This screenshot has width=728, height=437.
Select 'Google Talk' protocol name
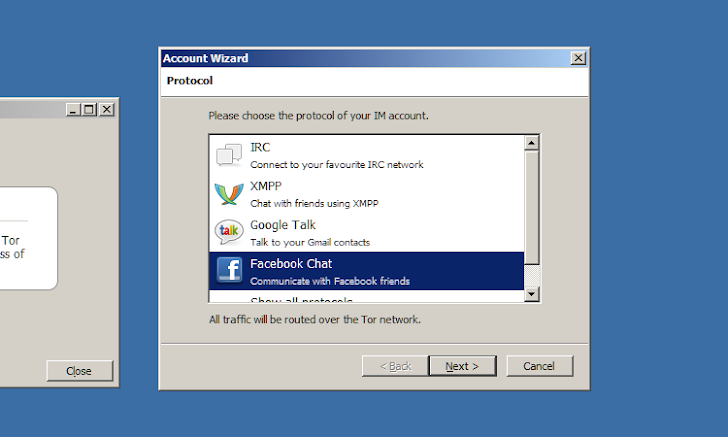tap(283, 225)
